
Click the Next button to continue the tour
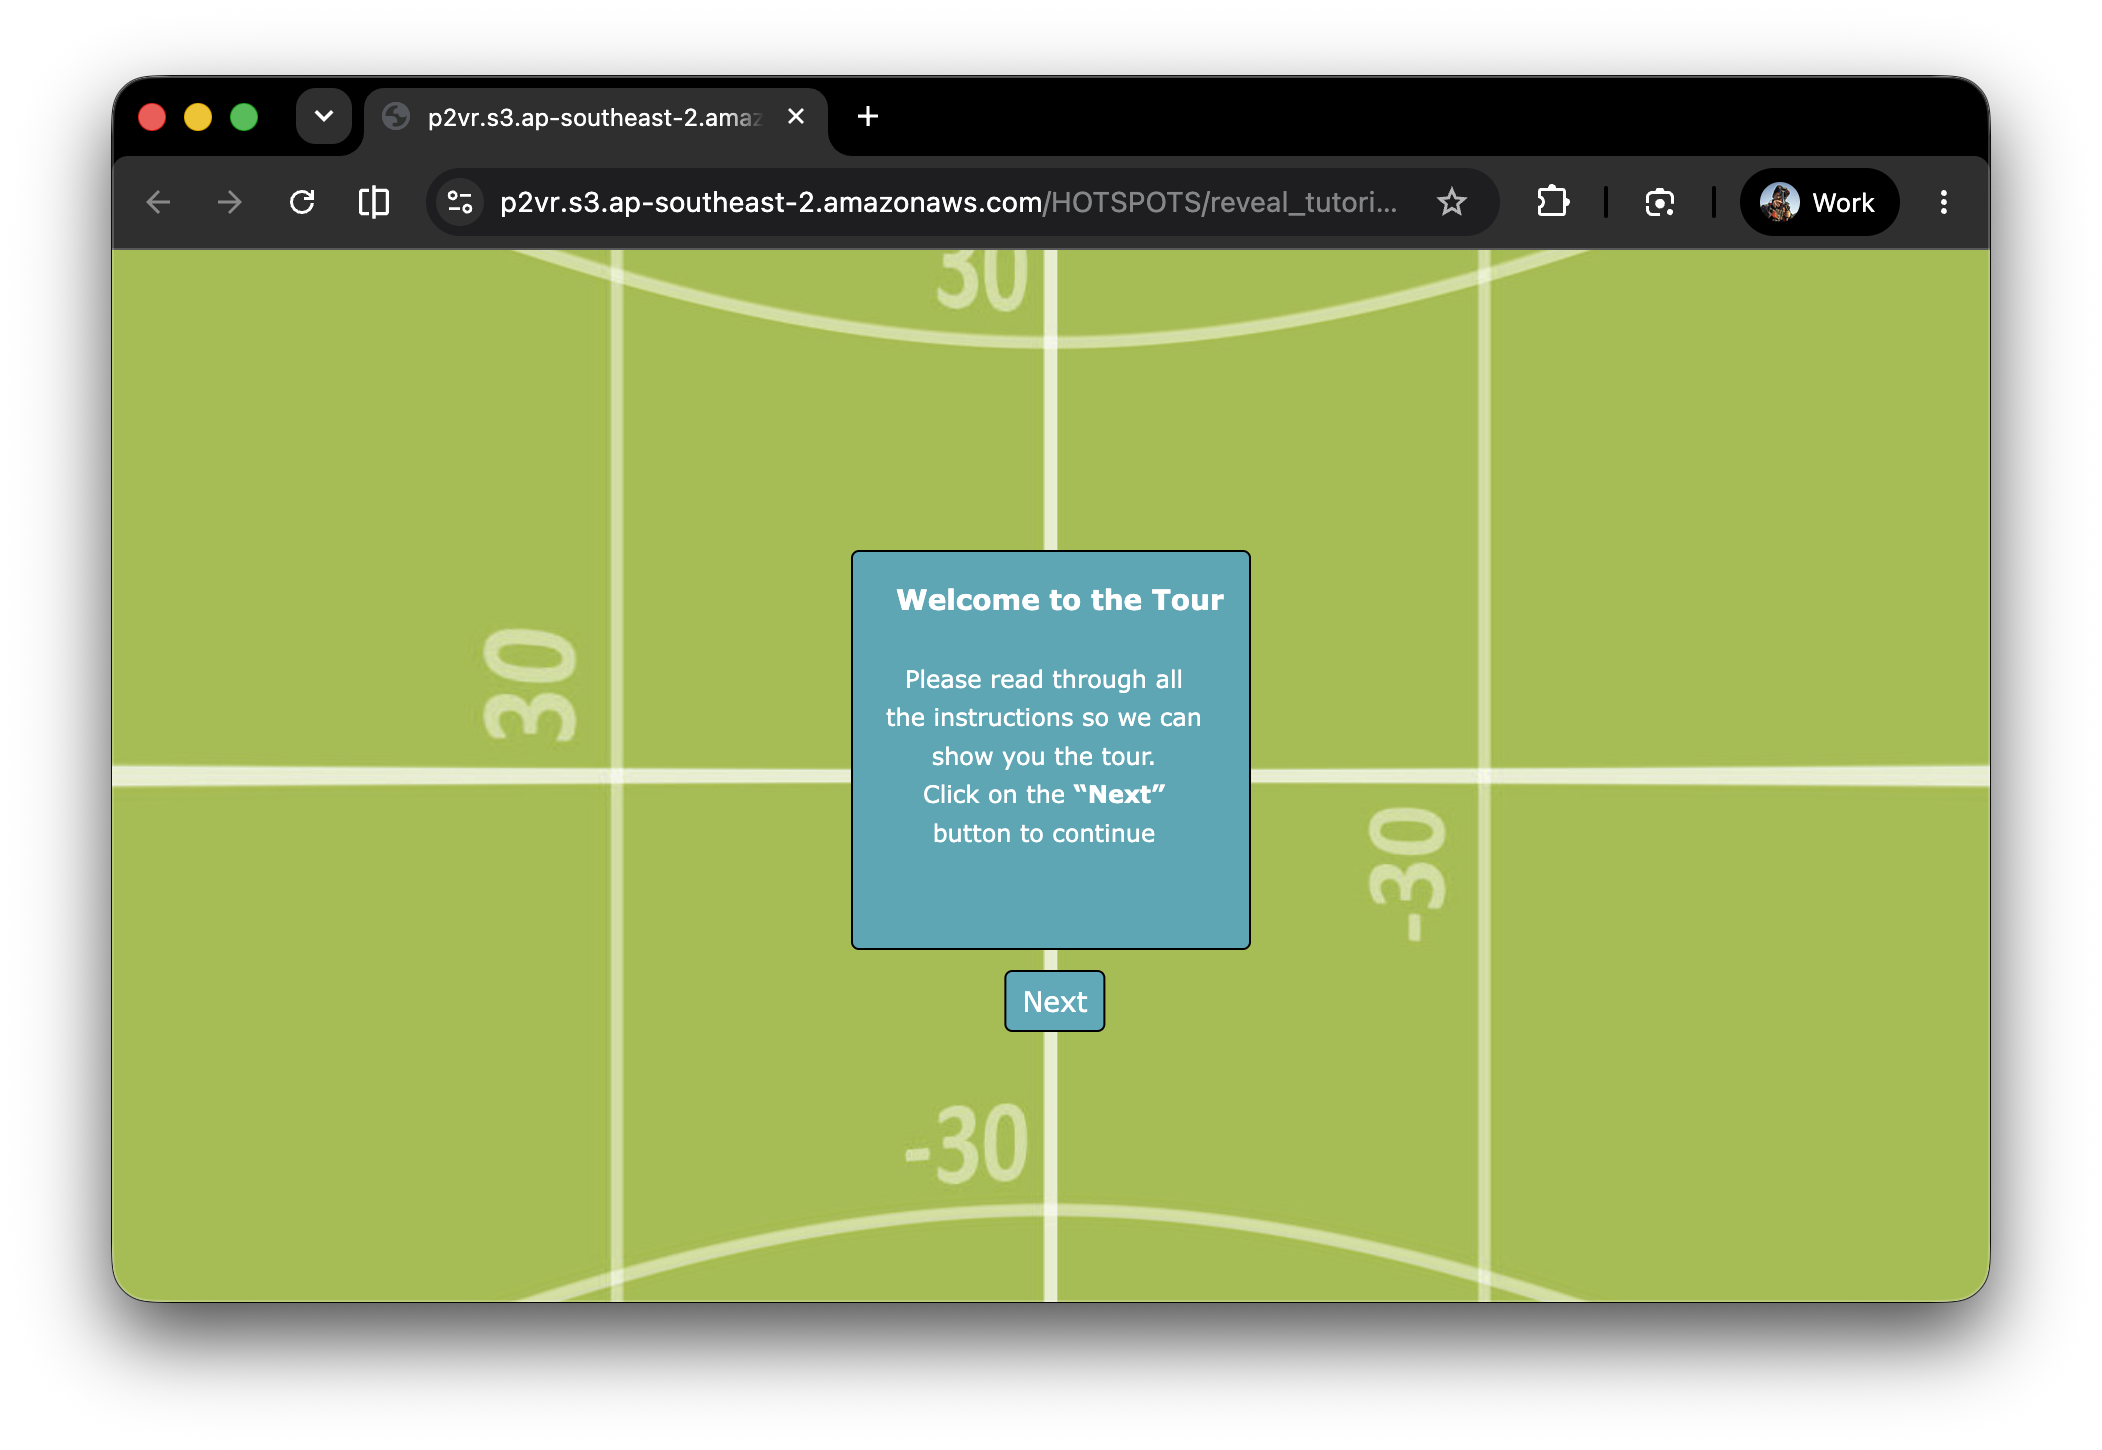pos(1054,1001)
